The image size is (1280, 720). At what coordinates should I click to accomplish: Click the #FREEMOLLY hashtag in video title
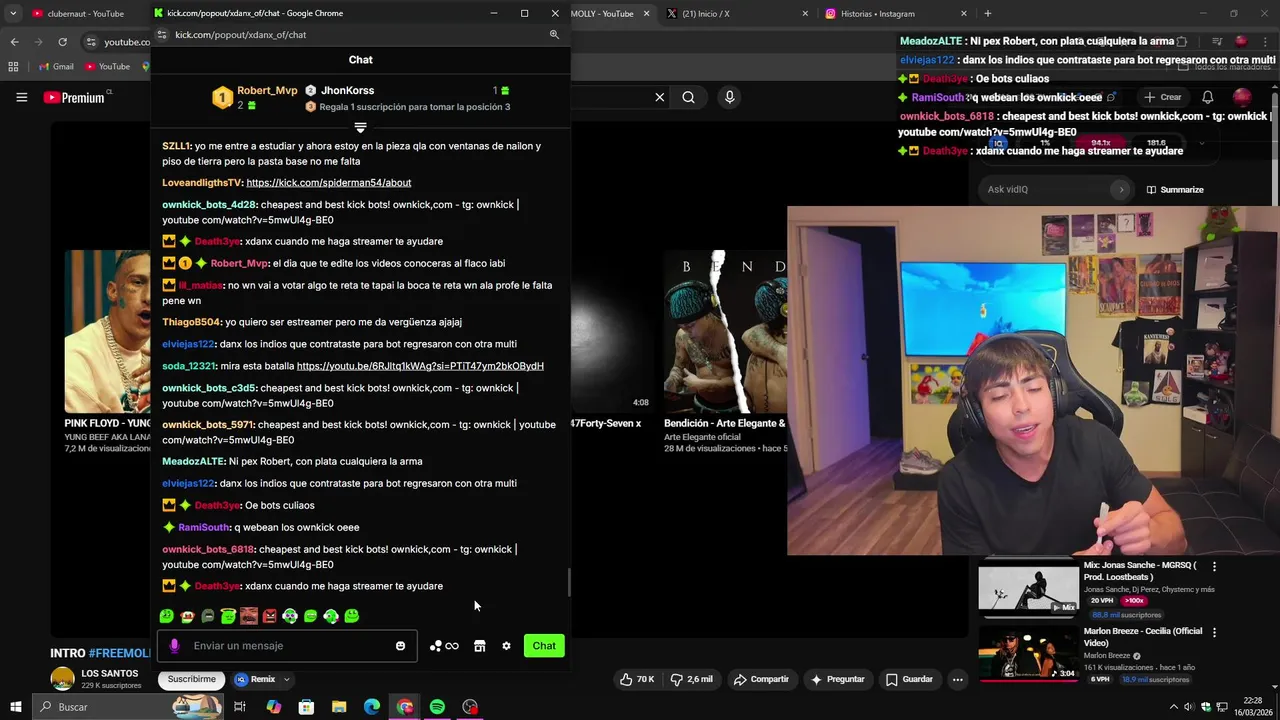click(x=118, y=653)
